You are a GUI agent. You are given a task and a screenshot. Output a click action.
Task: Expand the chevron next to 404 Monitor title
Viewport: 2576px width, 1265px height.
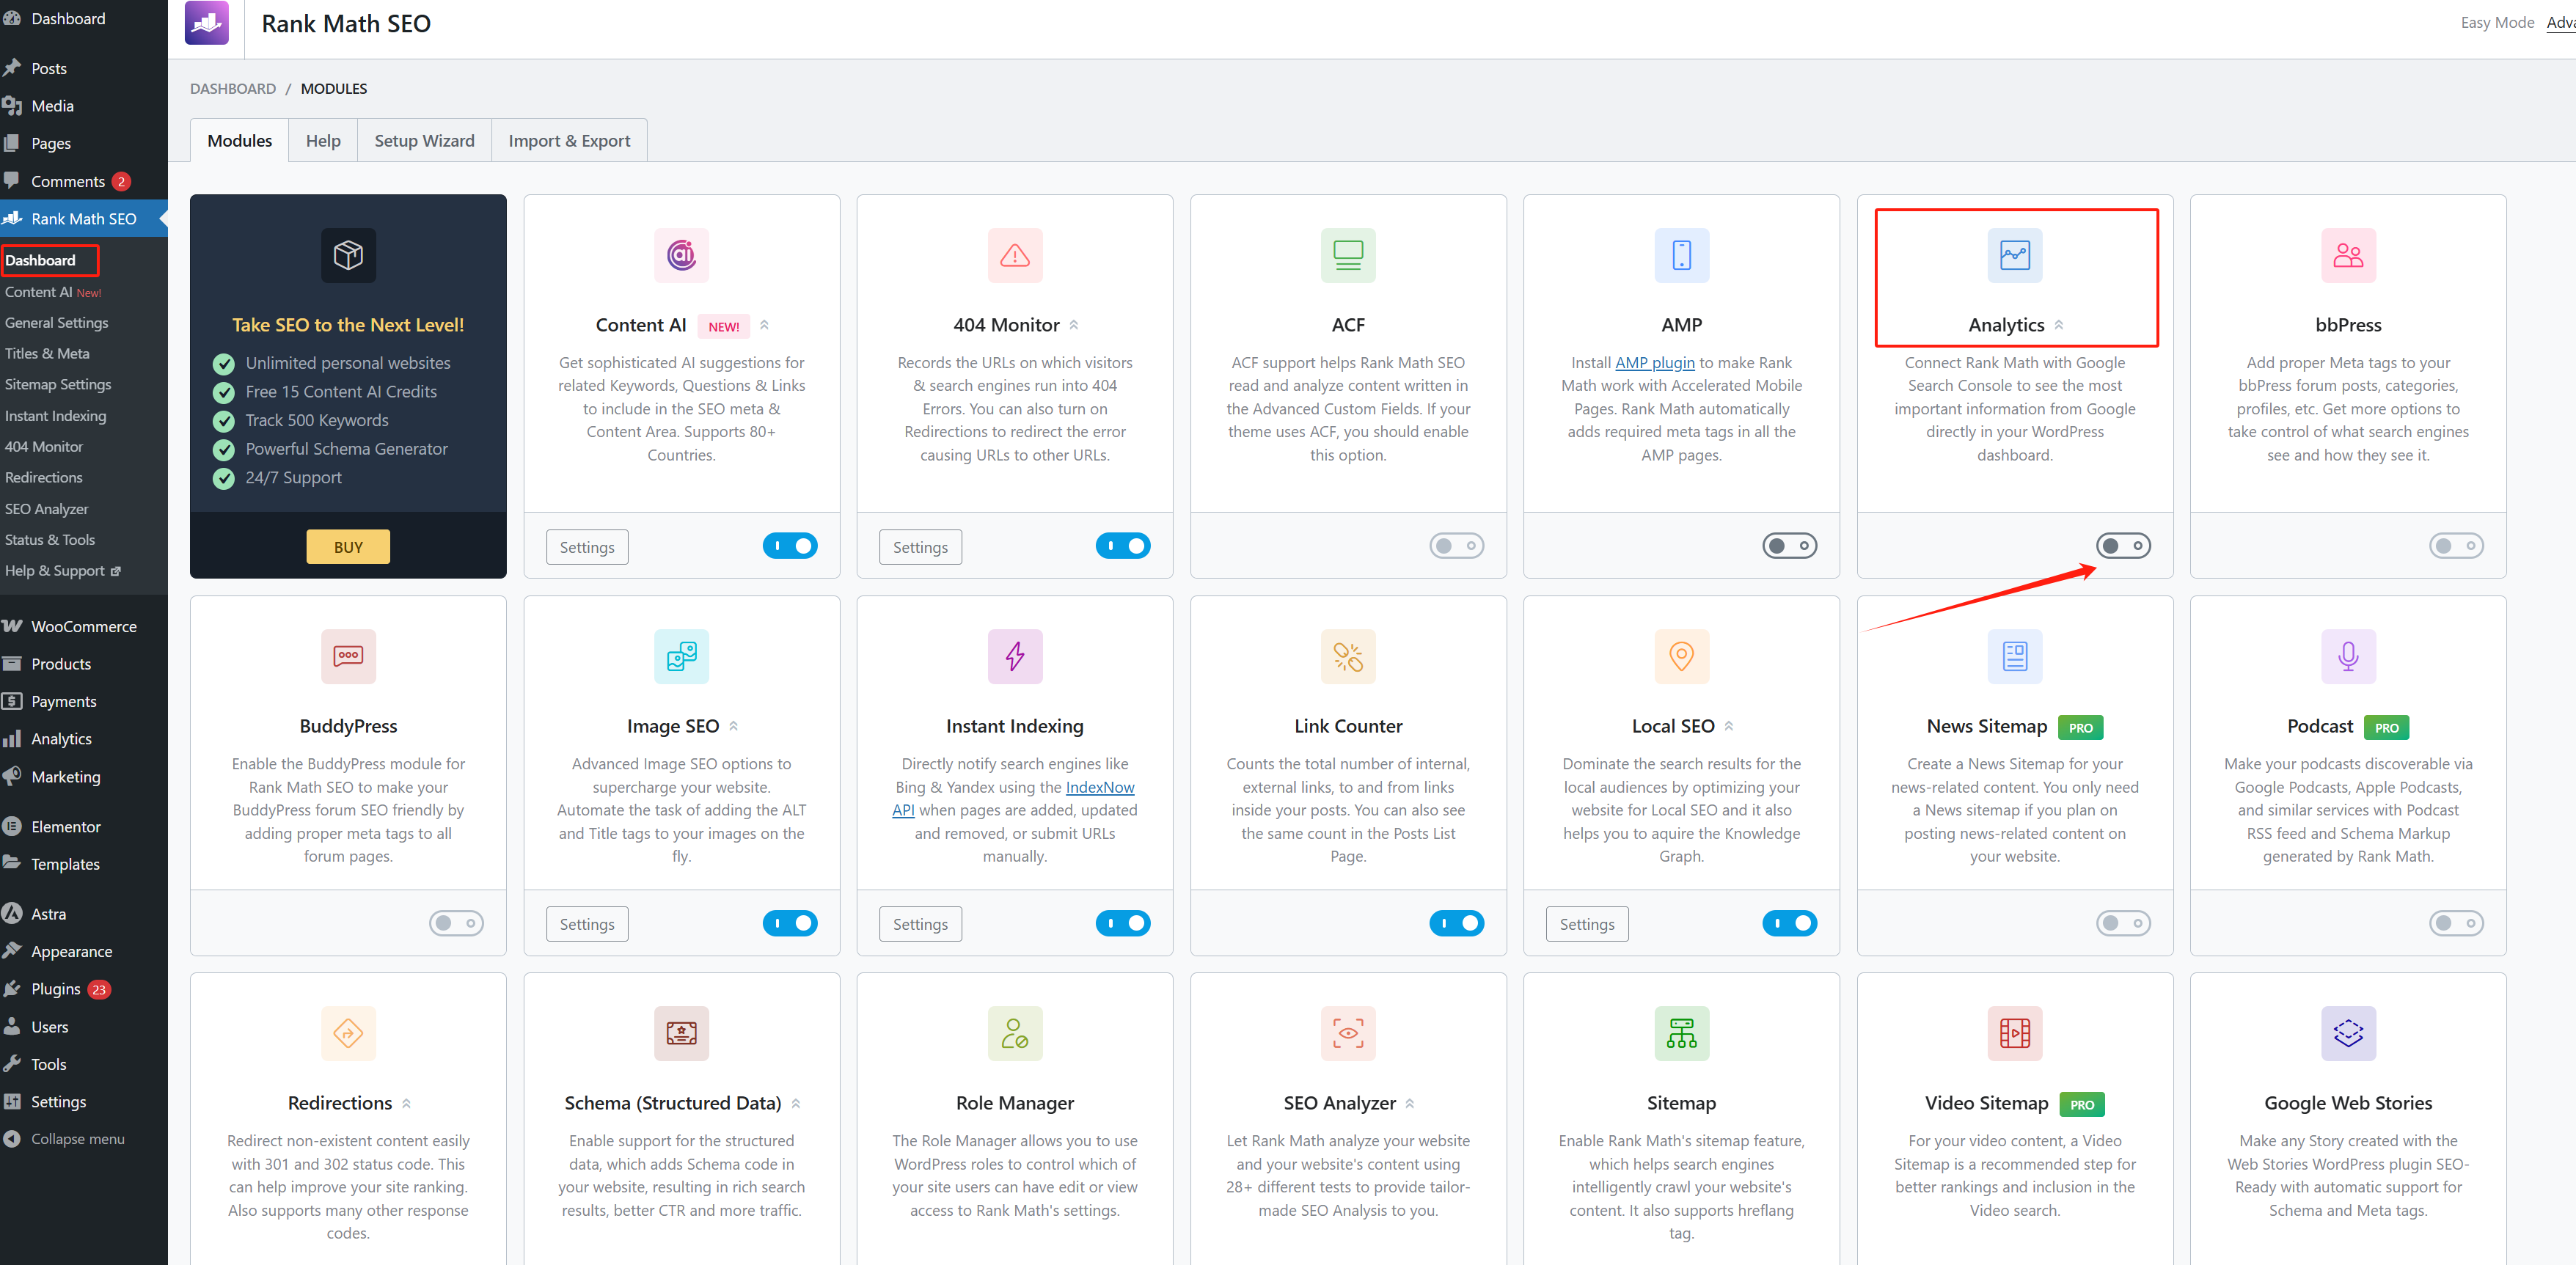click(x=1074, y=325)
